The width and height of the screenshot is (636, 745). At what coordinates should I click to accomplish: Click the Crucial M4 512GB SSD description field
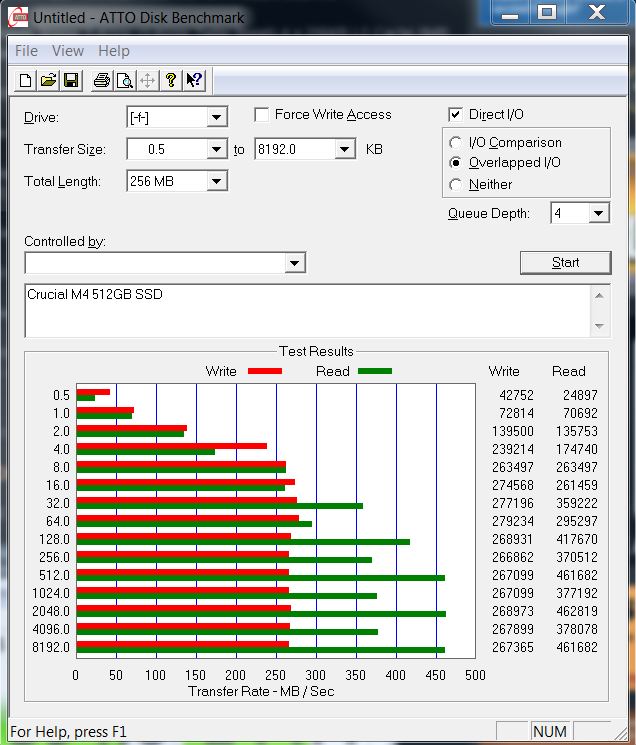coord(305,311)
